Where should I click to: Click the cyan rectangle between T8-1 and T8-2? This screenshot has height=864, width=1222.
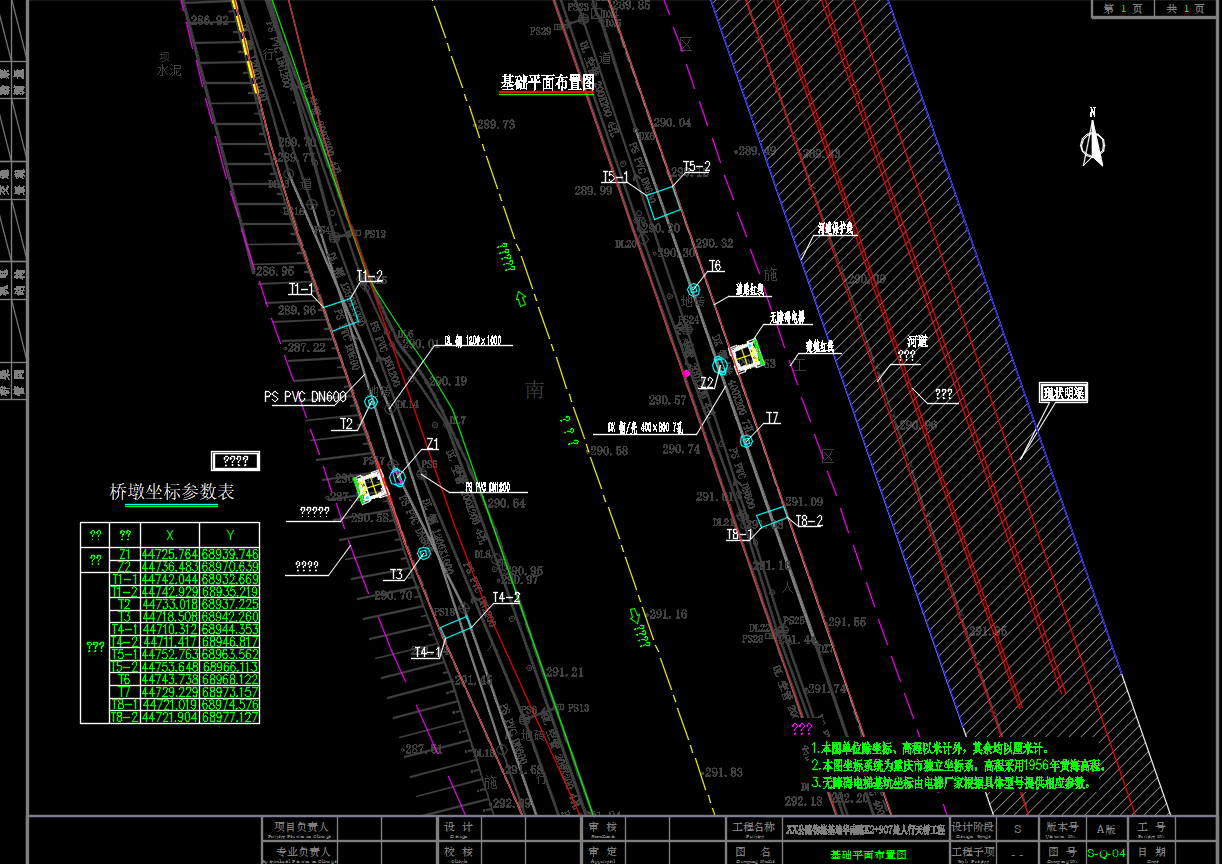[771, 518]
